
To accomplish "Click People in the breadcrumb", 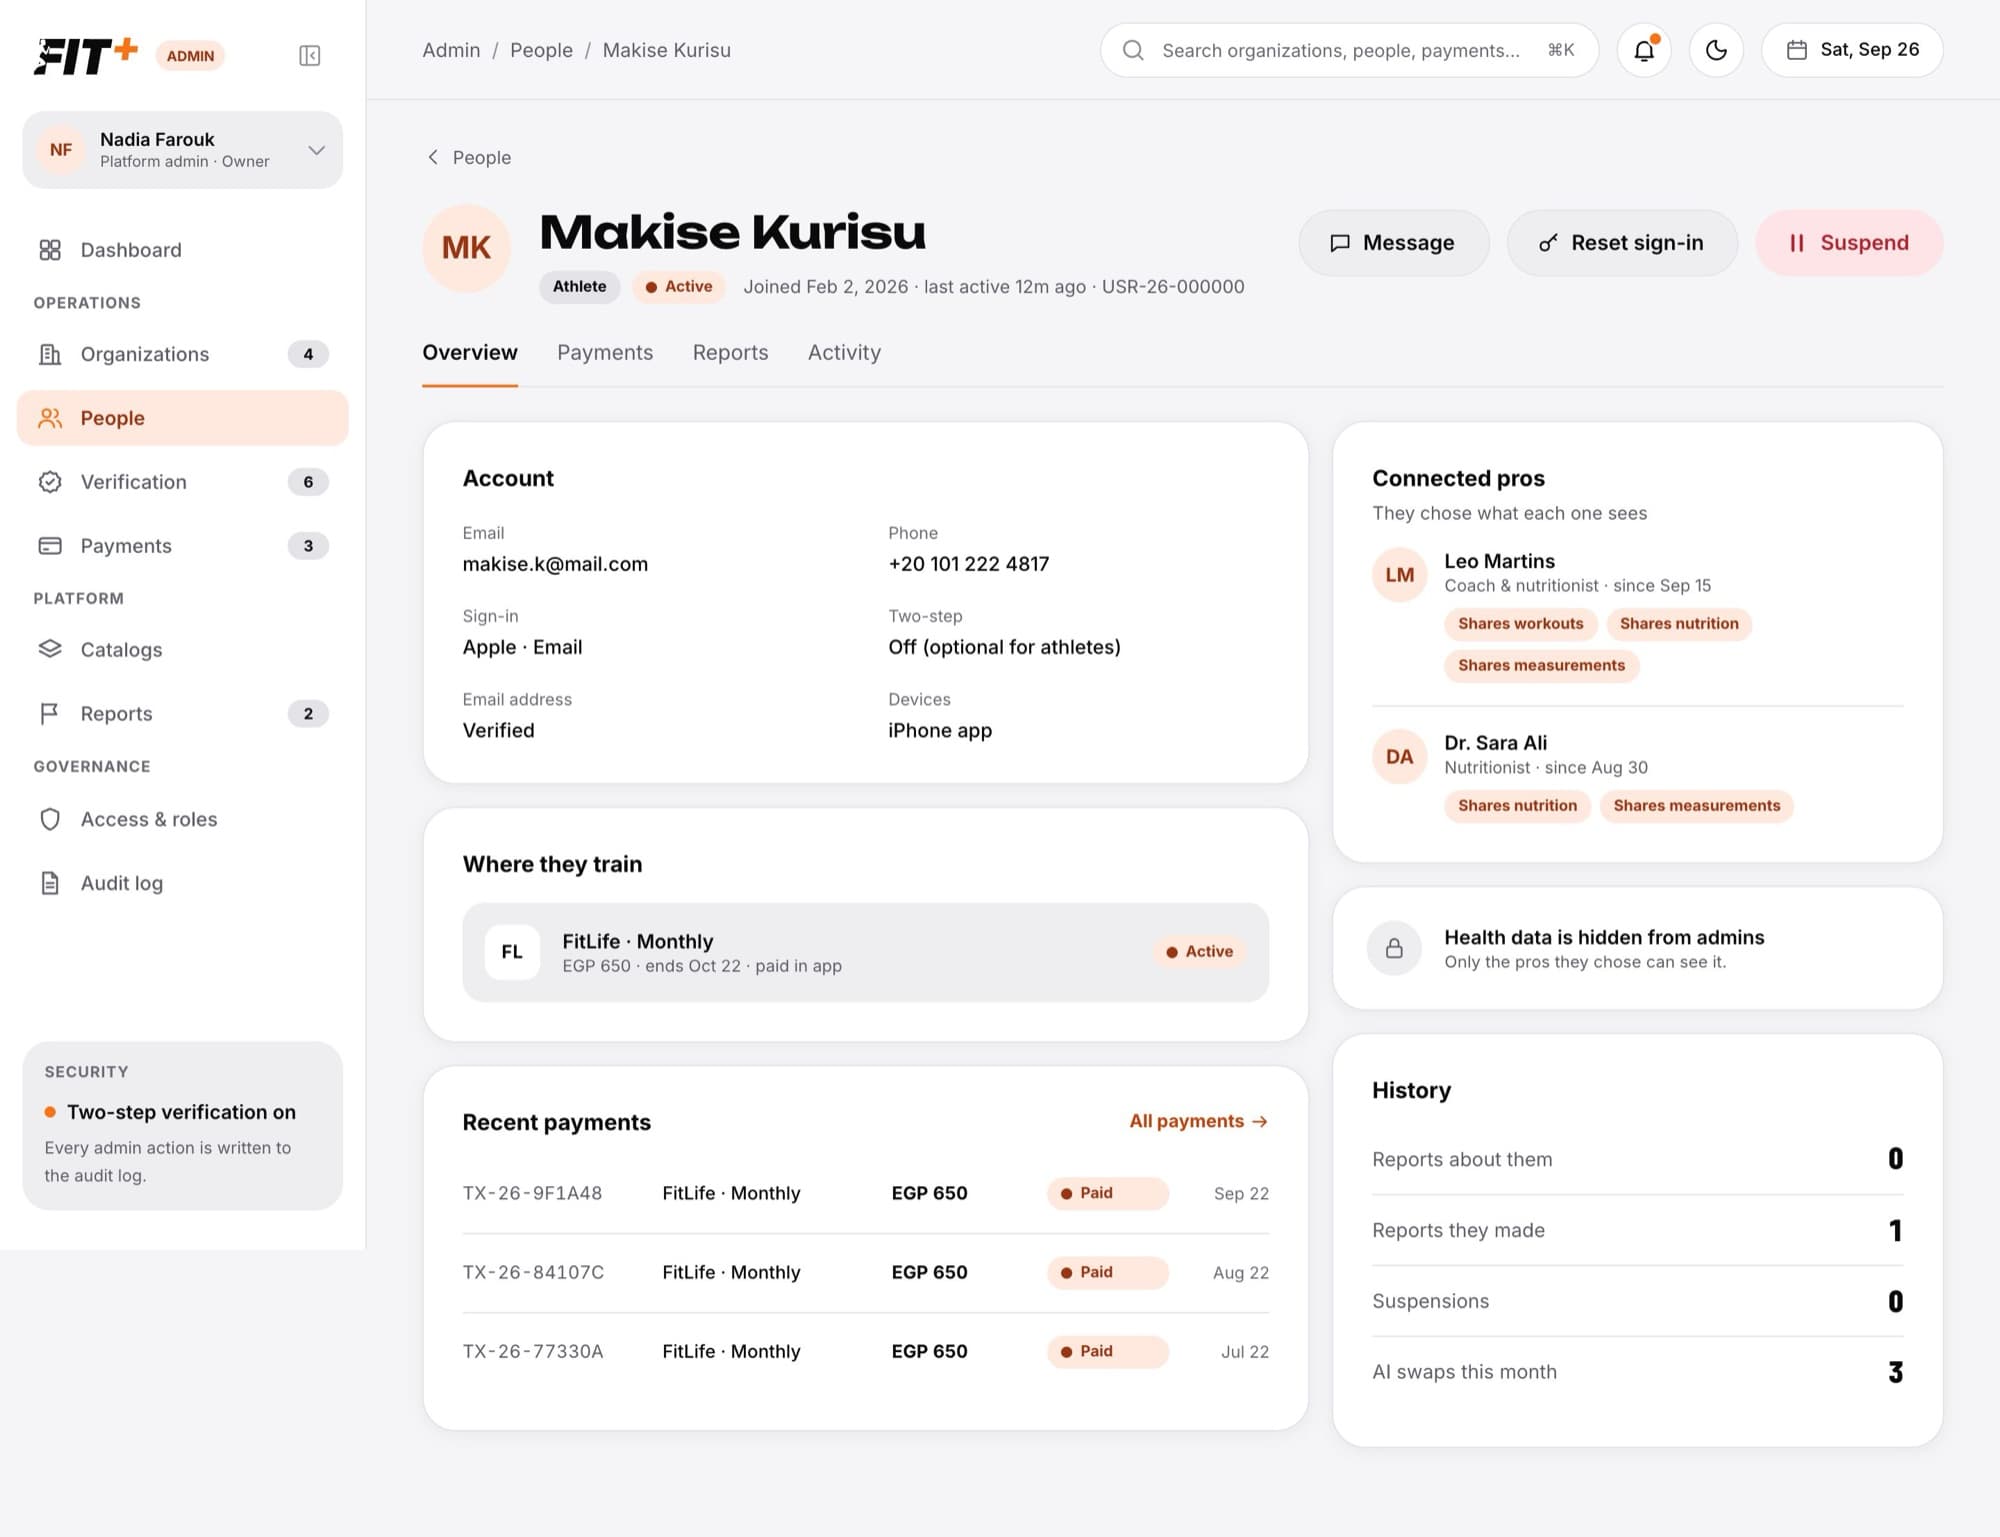I will (x=541, y=50).
